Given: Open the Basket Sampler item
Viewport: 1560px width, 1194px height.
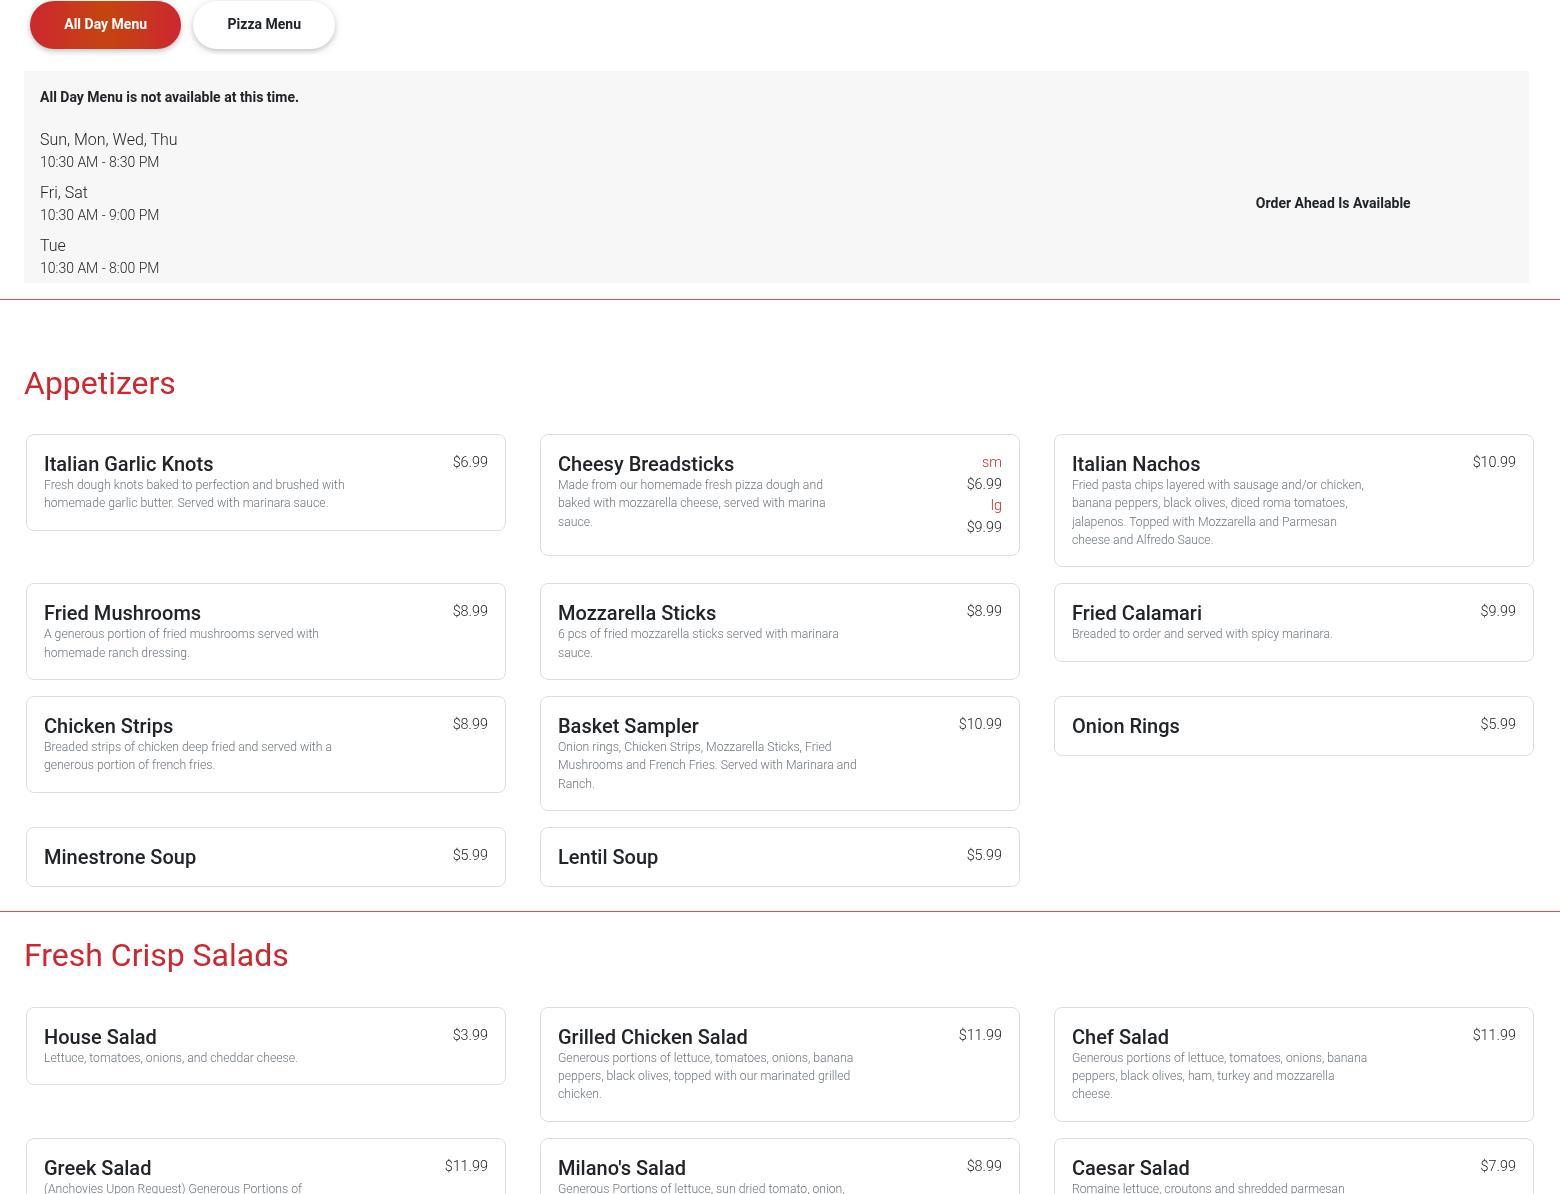Looking at the screenshot, I should pos(779,753).
